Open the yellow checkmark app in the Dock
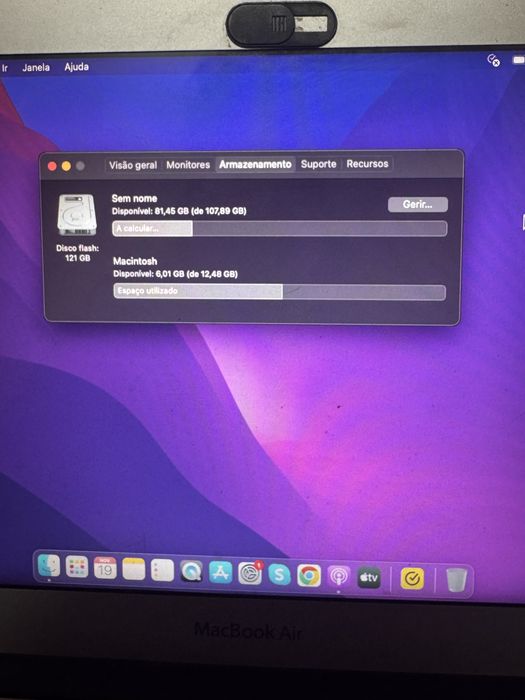The width and height of the screenshot is (525, 700). [x=412, y=579]
